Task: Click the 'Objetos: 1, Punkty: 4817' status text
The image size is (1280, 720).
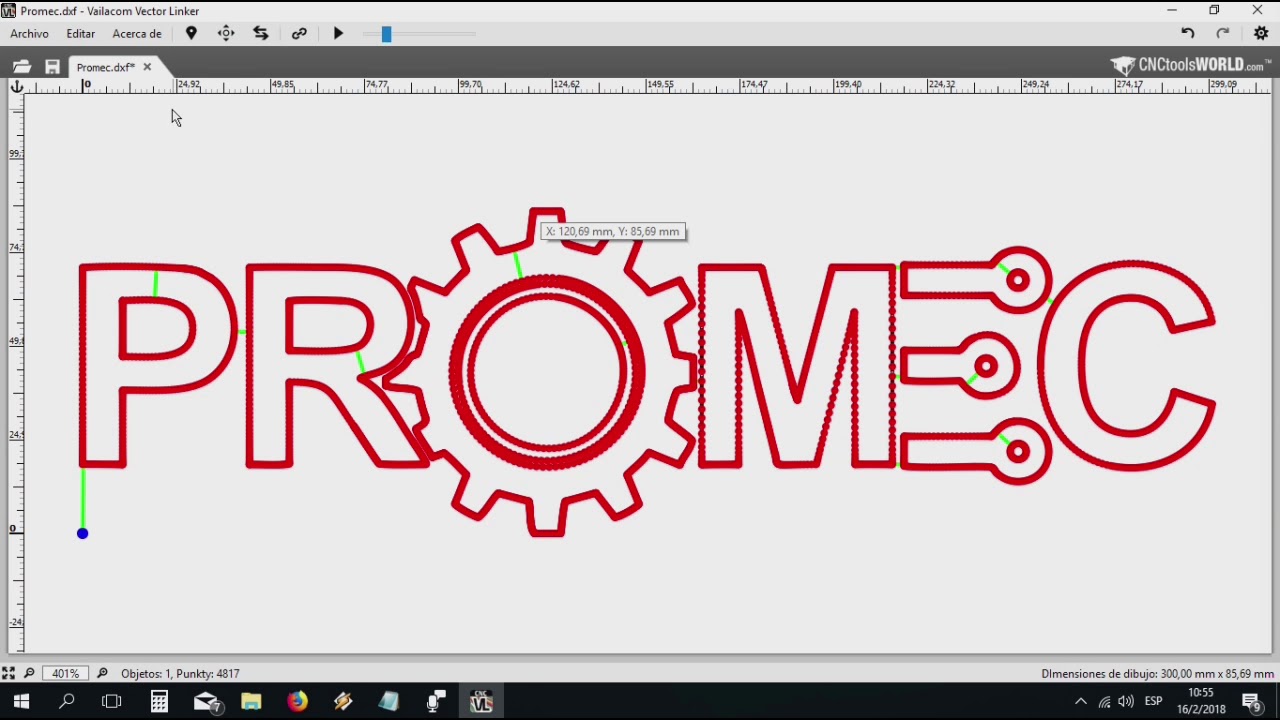Action: coord(180,674)
